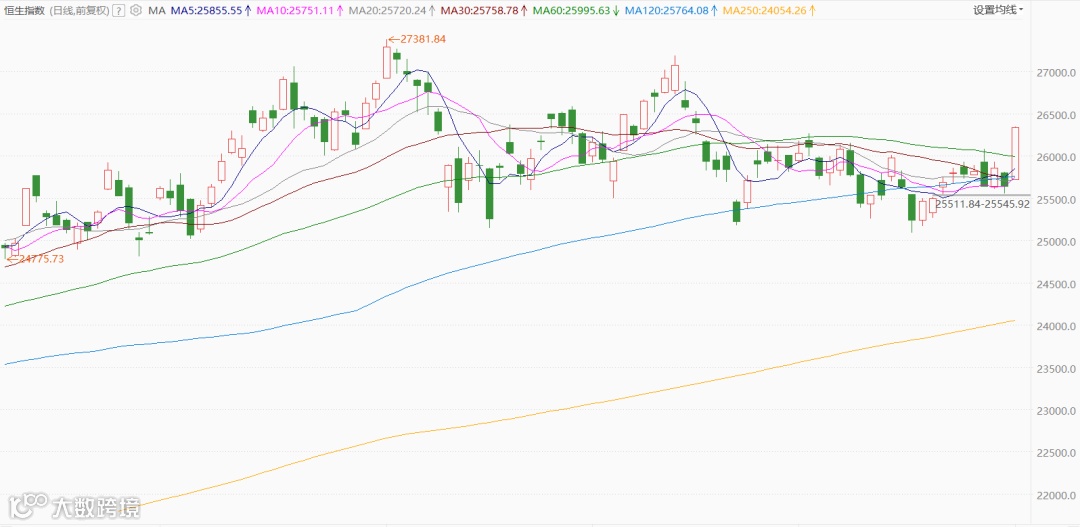Click the MA30:25758.78 indicator label
Image resolution: width=1080 pixels, height=527 pixels.
pos(484,10)
